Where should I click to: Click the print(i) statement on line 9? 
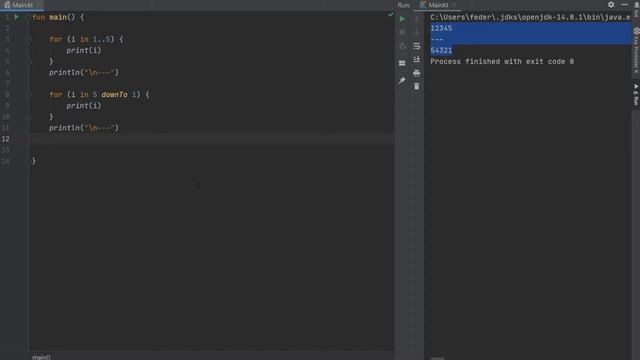pos(84,105)
